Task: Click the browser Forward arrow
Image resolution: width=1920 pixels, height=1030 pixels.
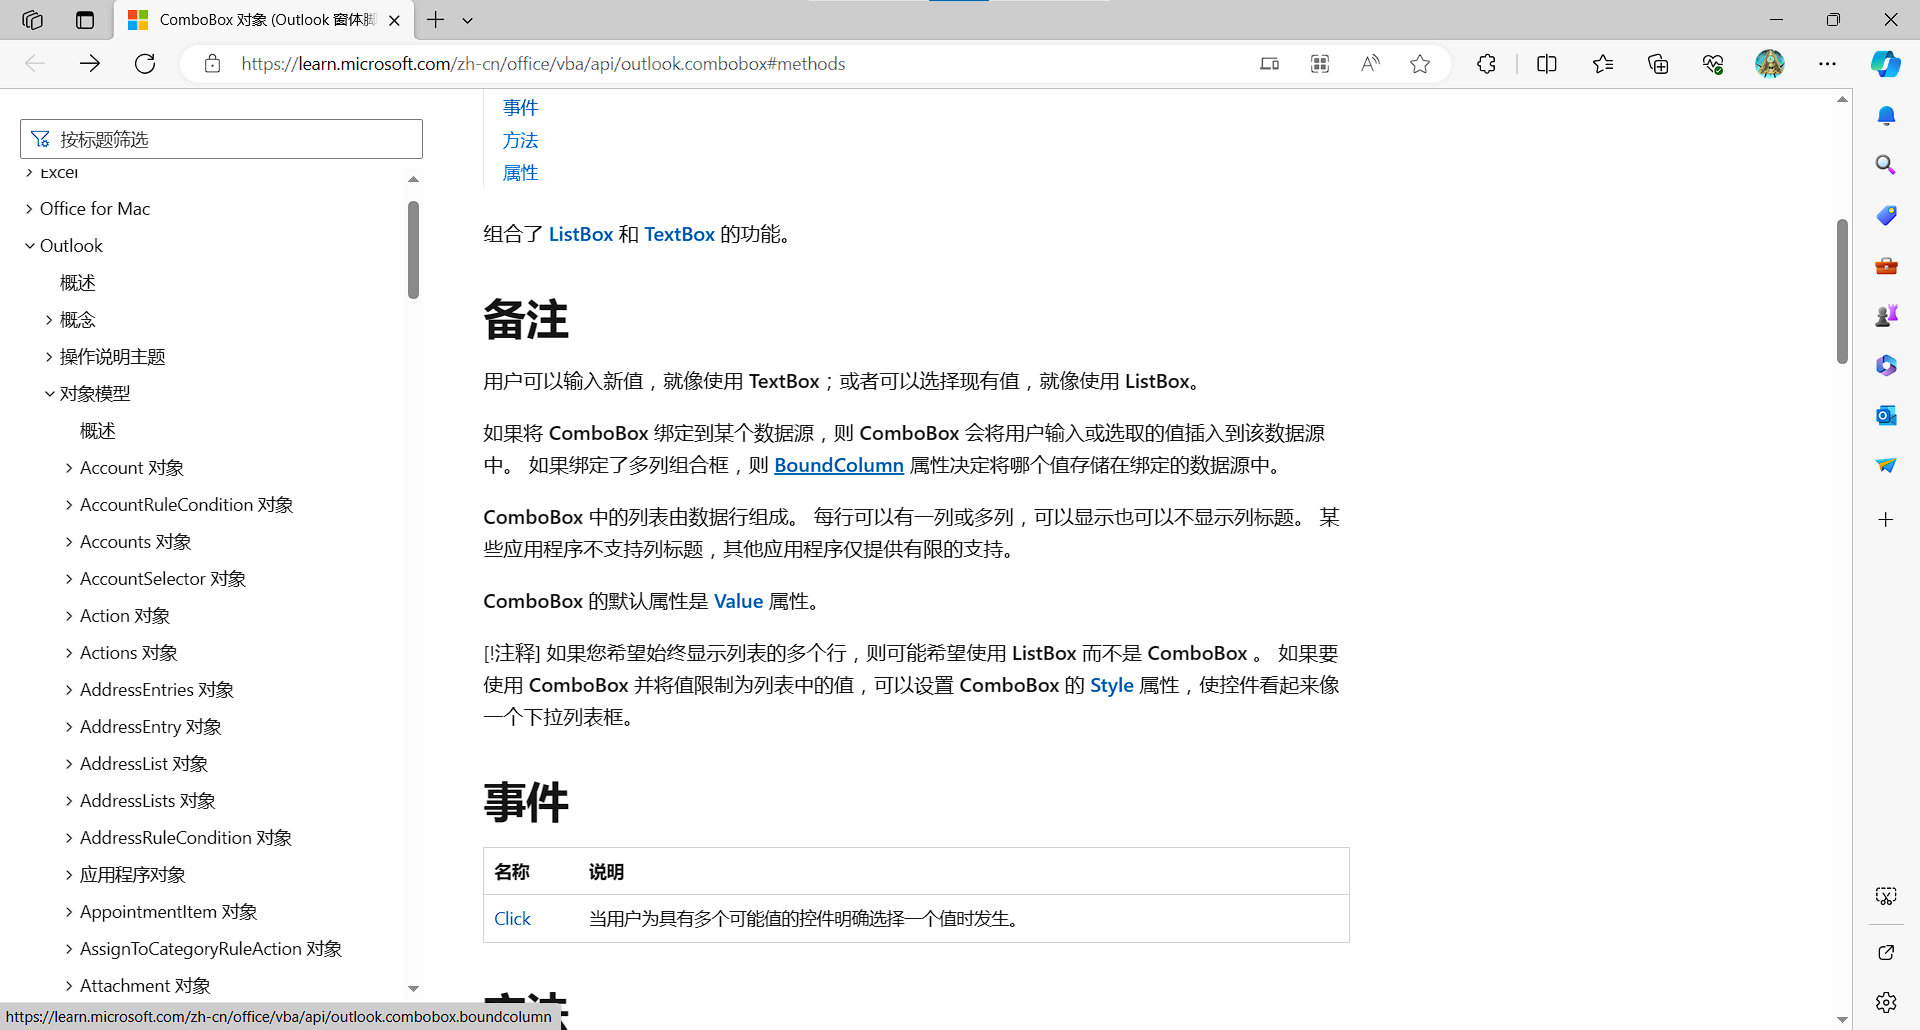Action: 90,64
